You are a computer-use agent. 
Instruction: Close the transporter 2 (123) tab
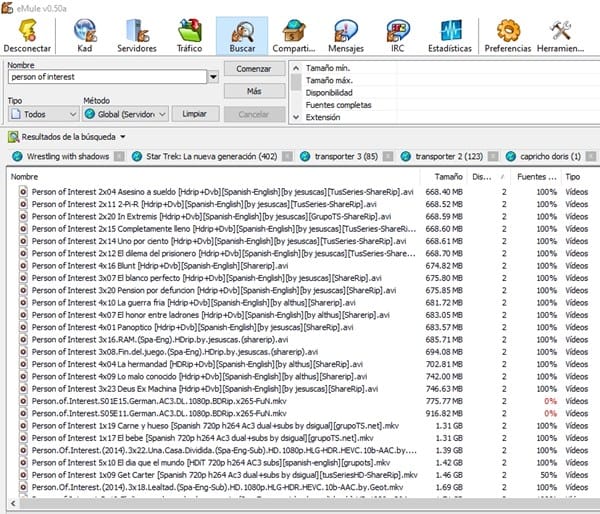click(x=493, y=156)
